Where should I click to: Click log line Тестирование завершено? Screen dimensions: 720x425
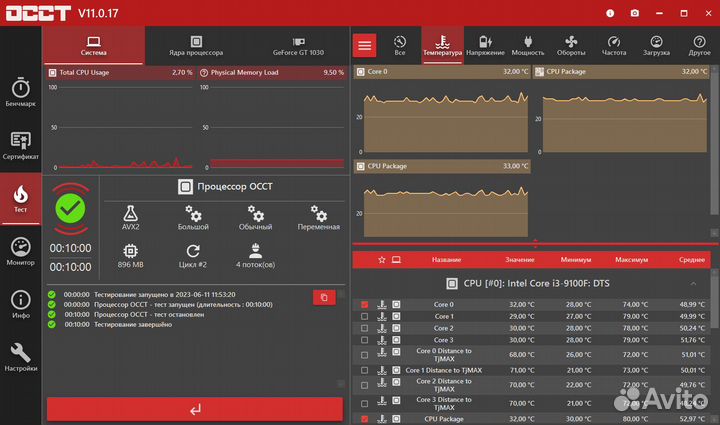133,324
